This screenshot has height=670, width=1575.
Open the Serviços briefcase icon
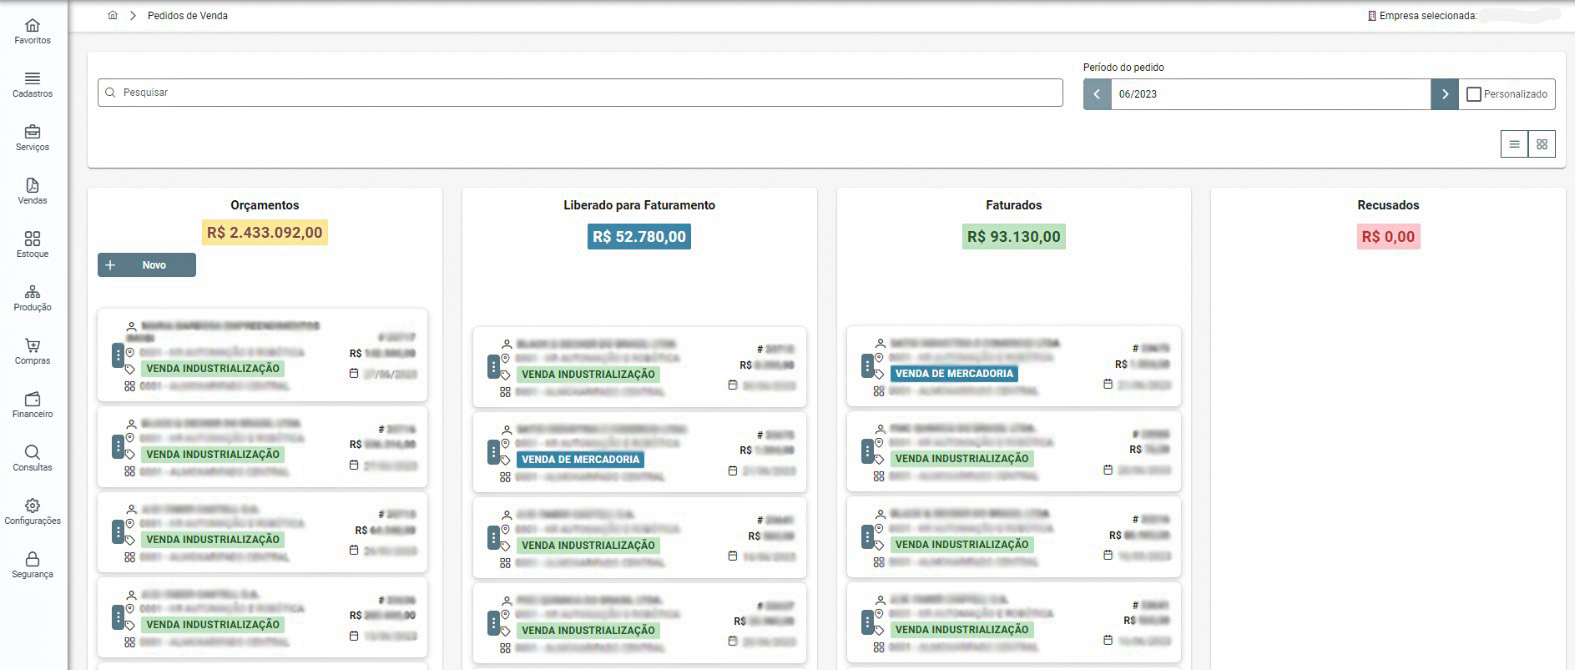click(x=32, y=133)
